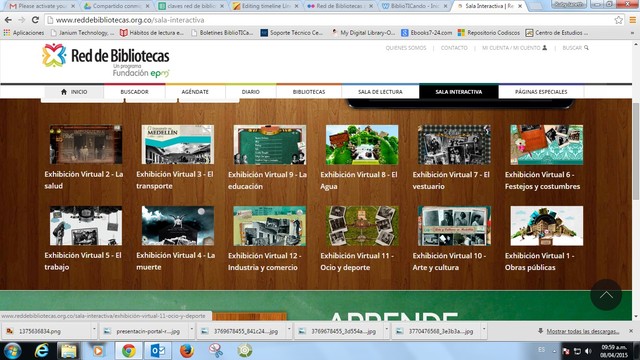640x360 pixels.
Task: Click the INICIO home icon tab
Action: pos(74,92)
